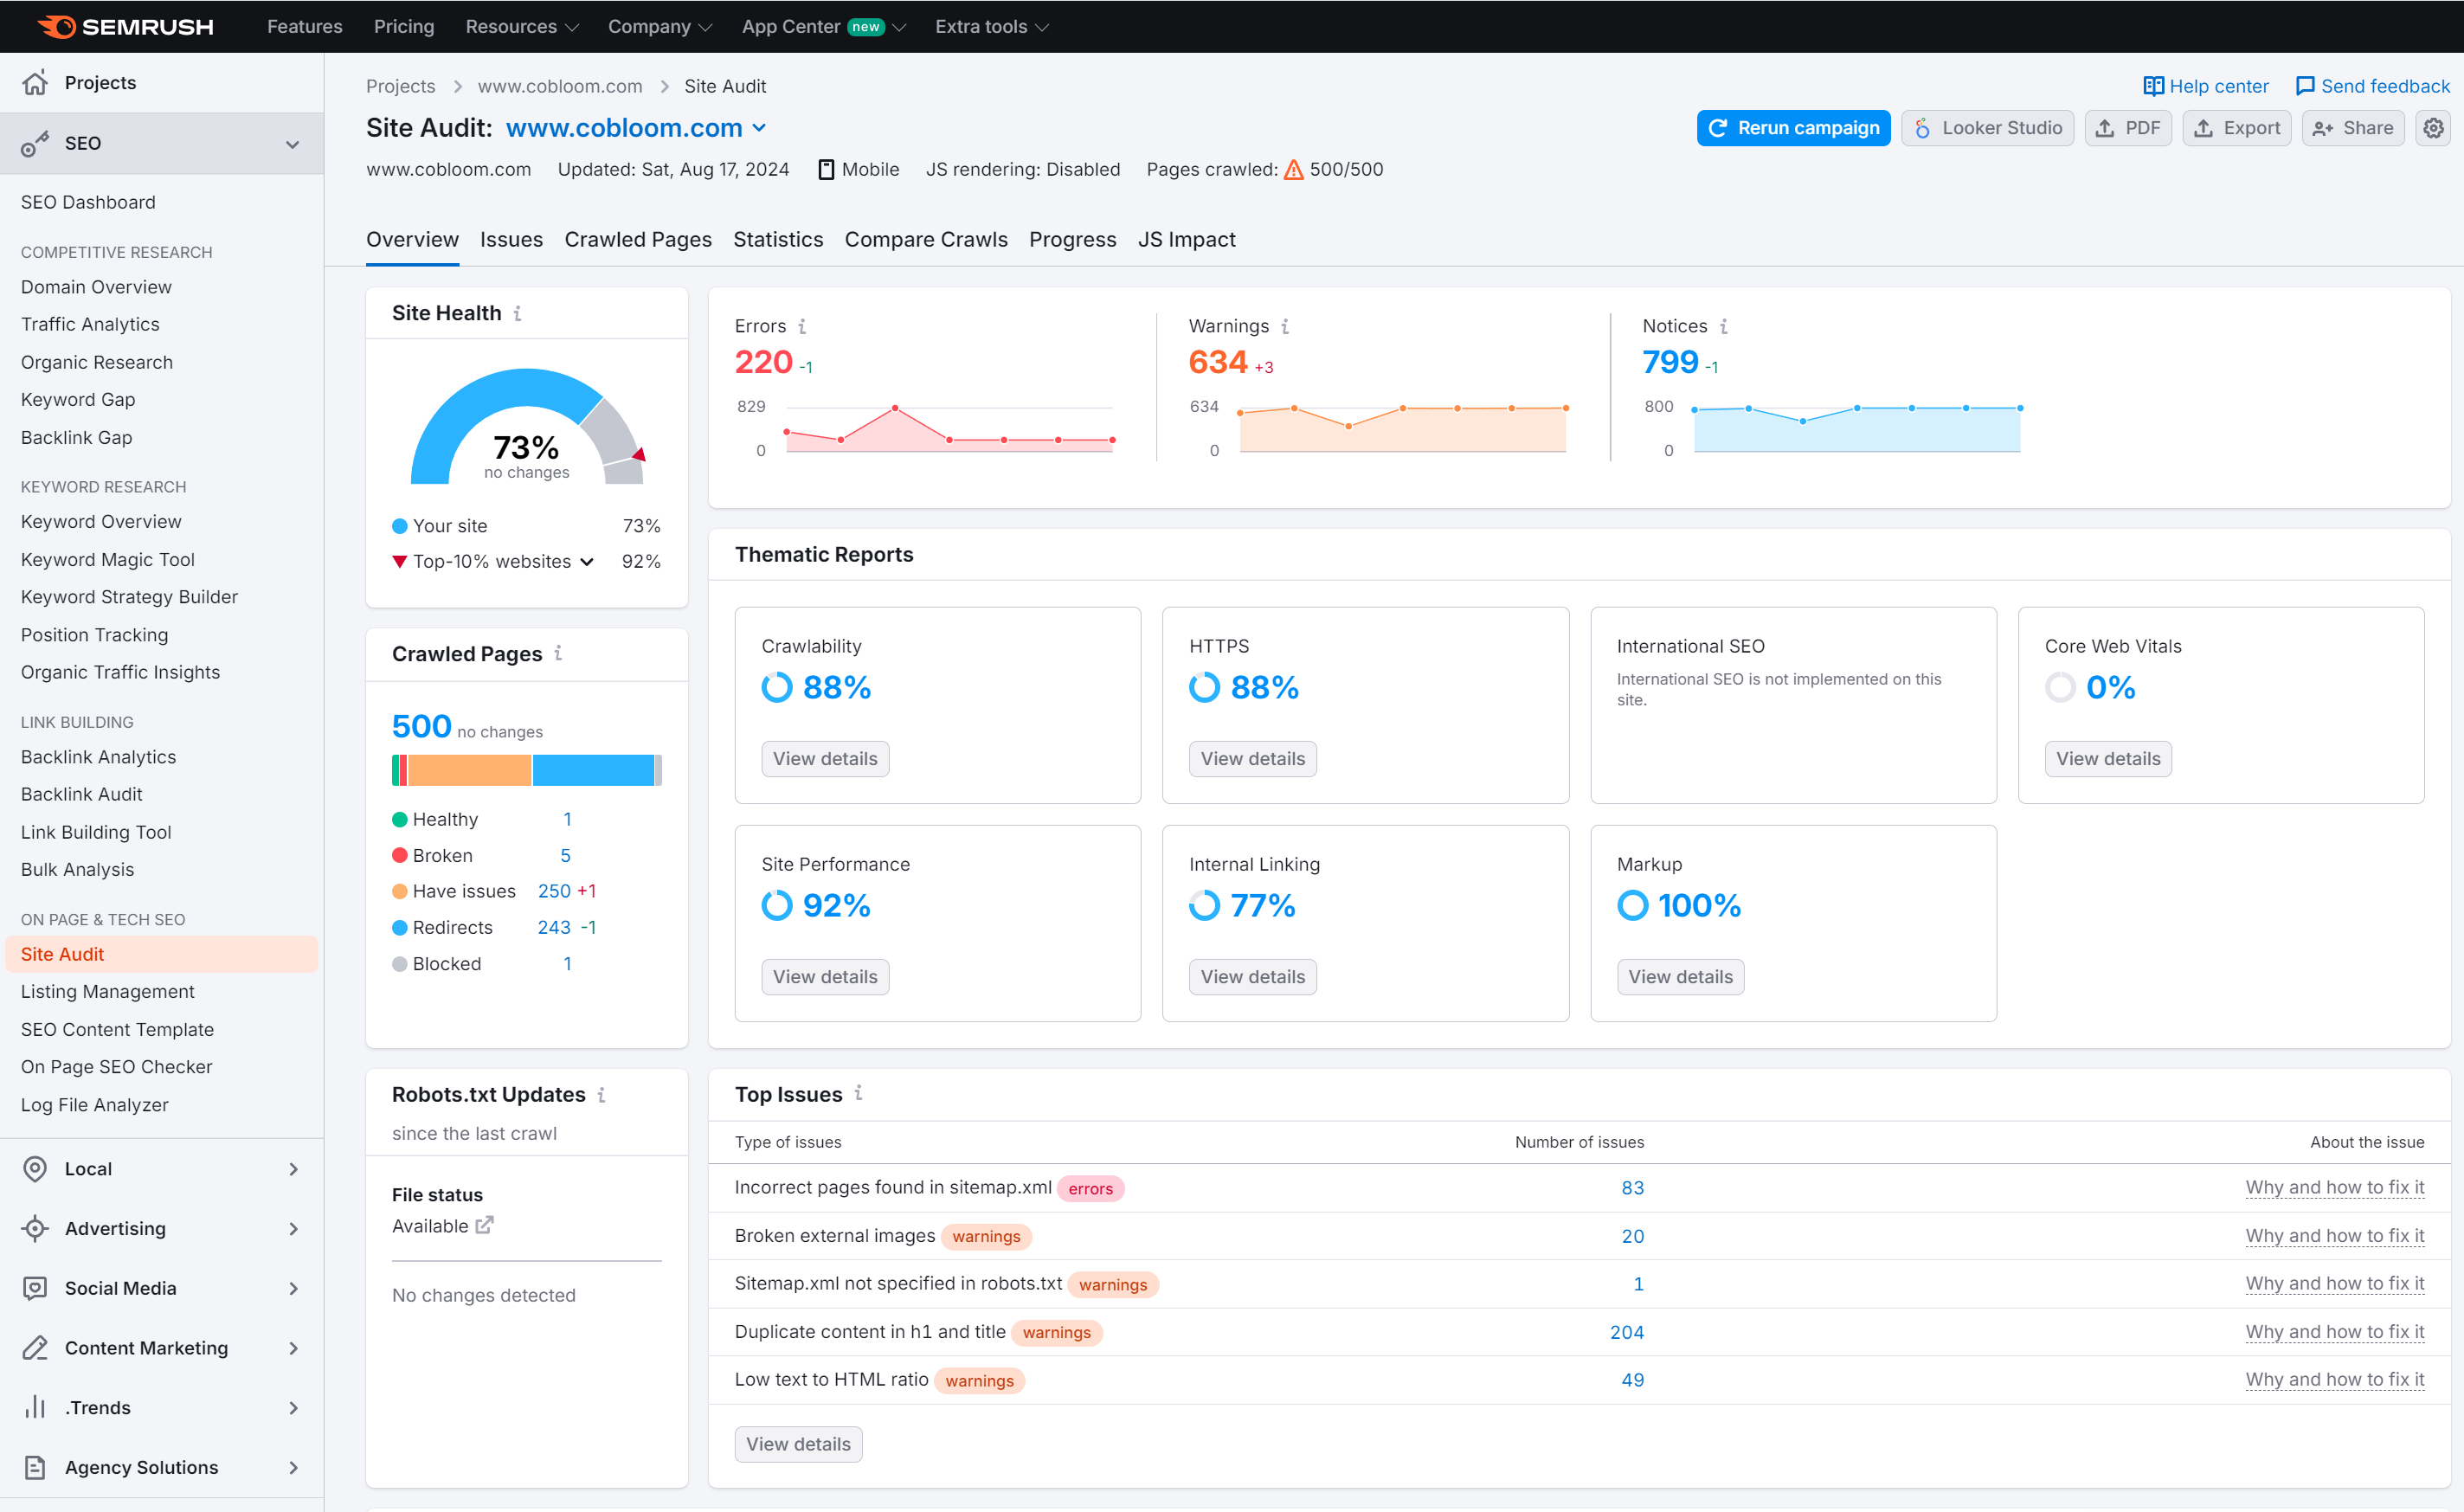Click the SEO key icon in sidebar

[35, 143]
